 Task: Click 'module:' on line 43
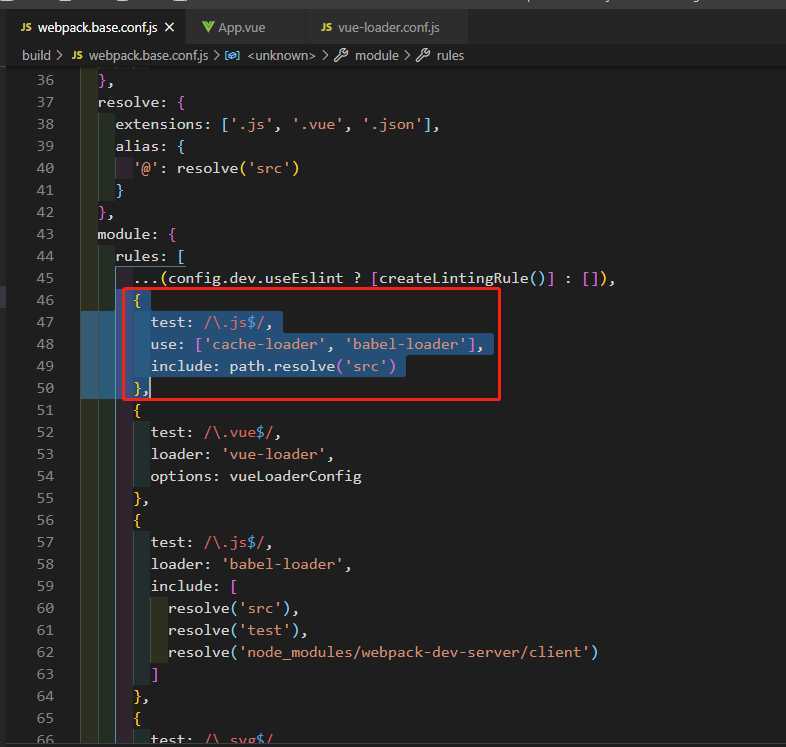(x=128, y=234)
